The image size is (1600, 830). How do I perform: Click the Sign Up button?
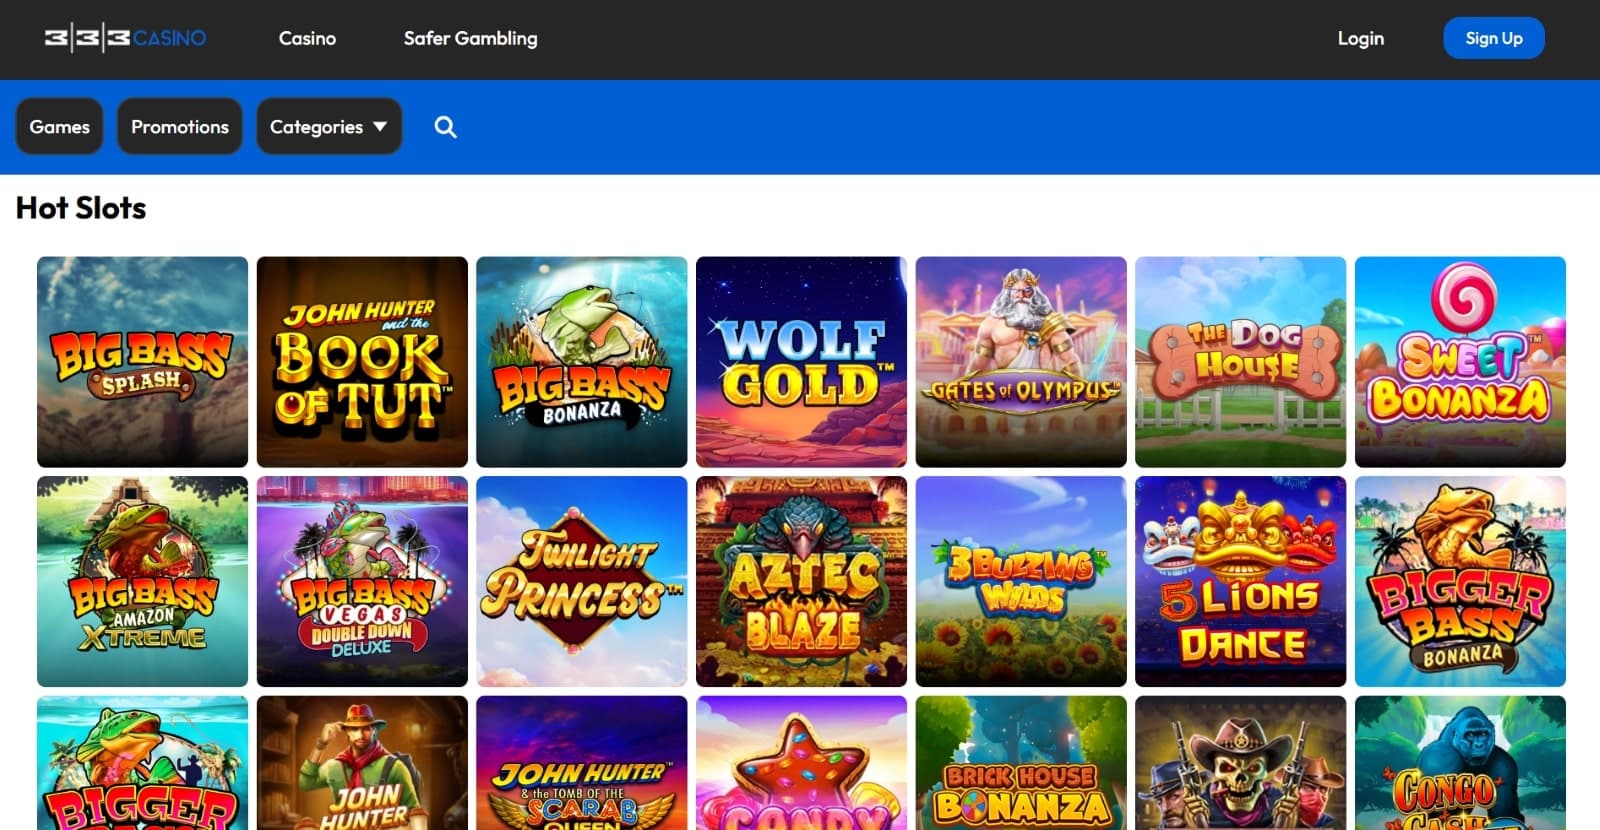(x=1494, y=38)
